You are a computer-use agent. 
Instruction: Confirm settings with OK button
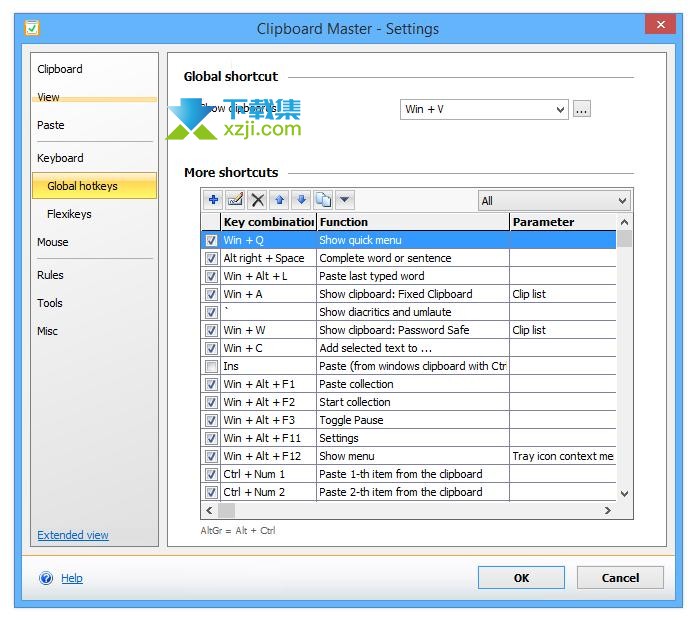521,578
